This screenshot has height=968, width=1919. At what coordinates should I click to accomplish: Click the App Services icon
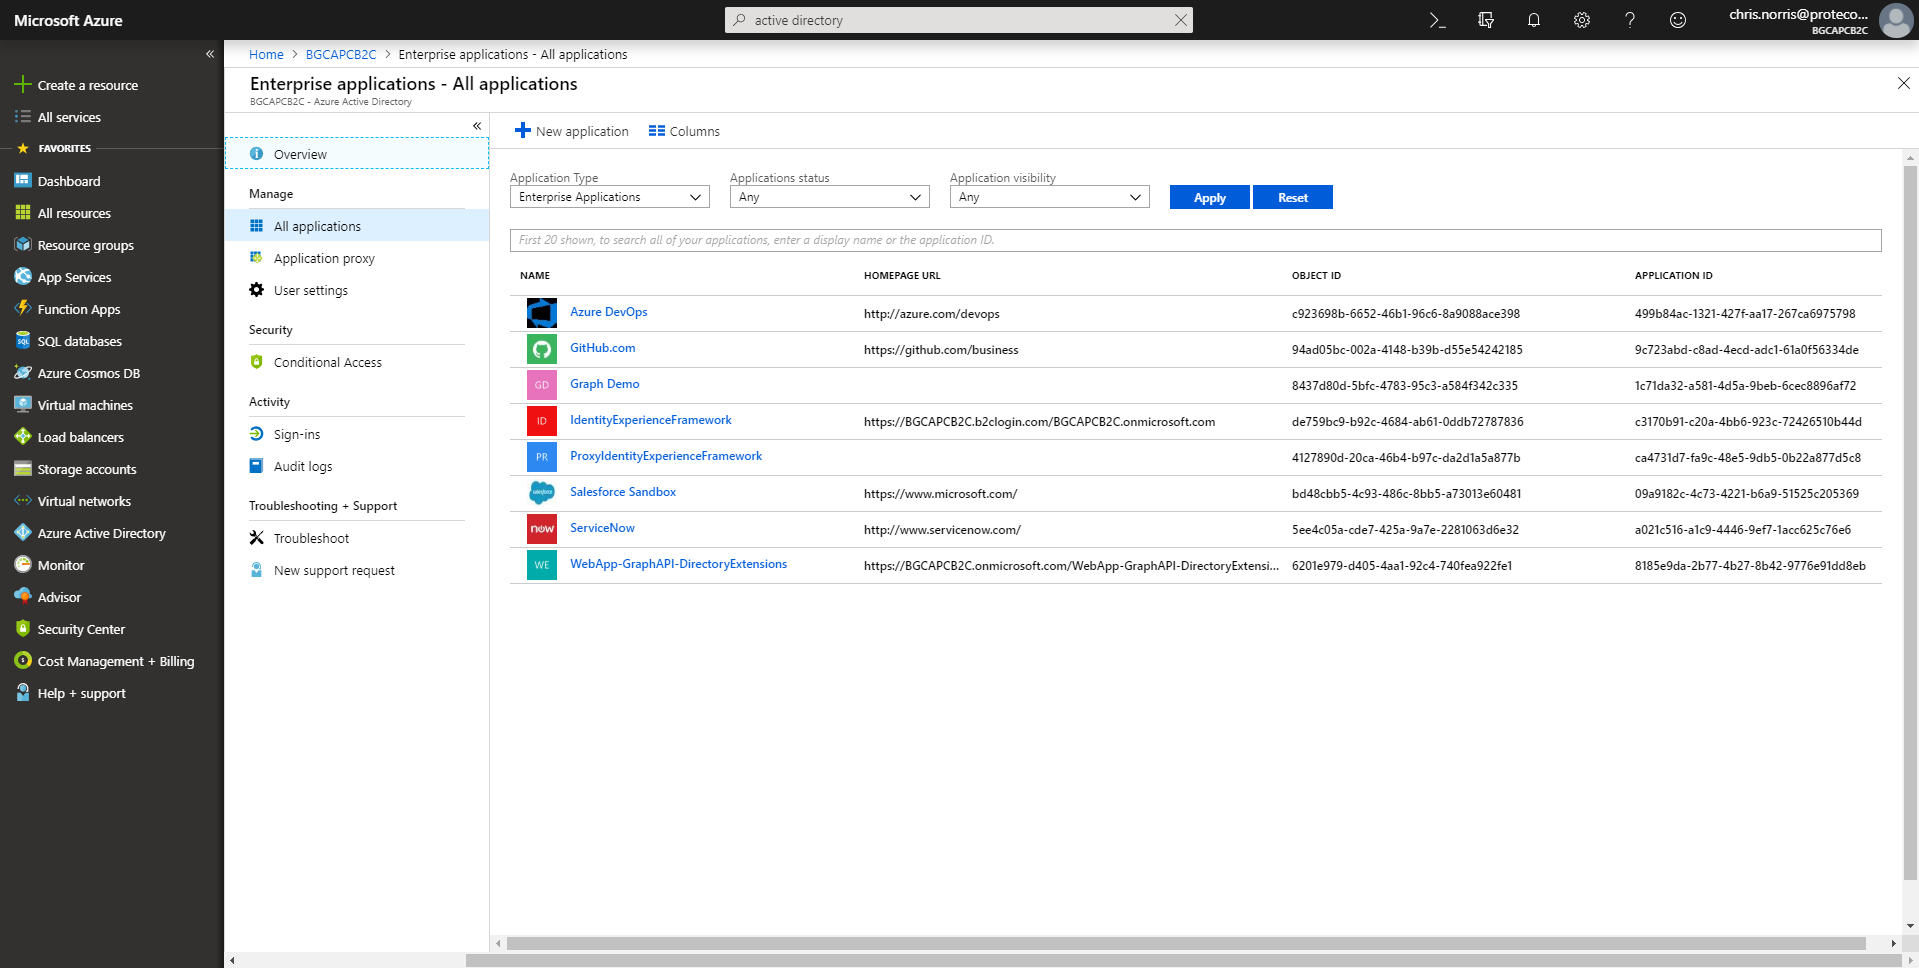coord(23,277)
